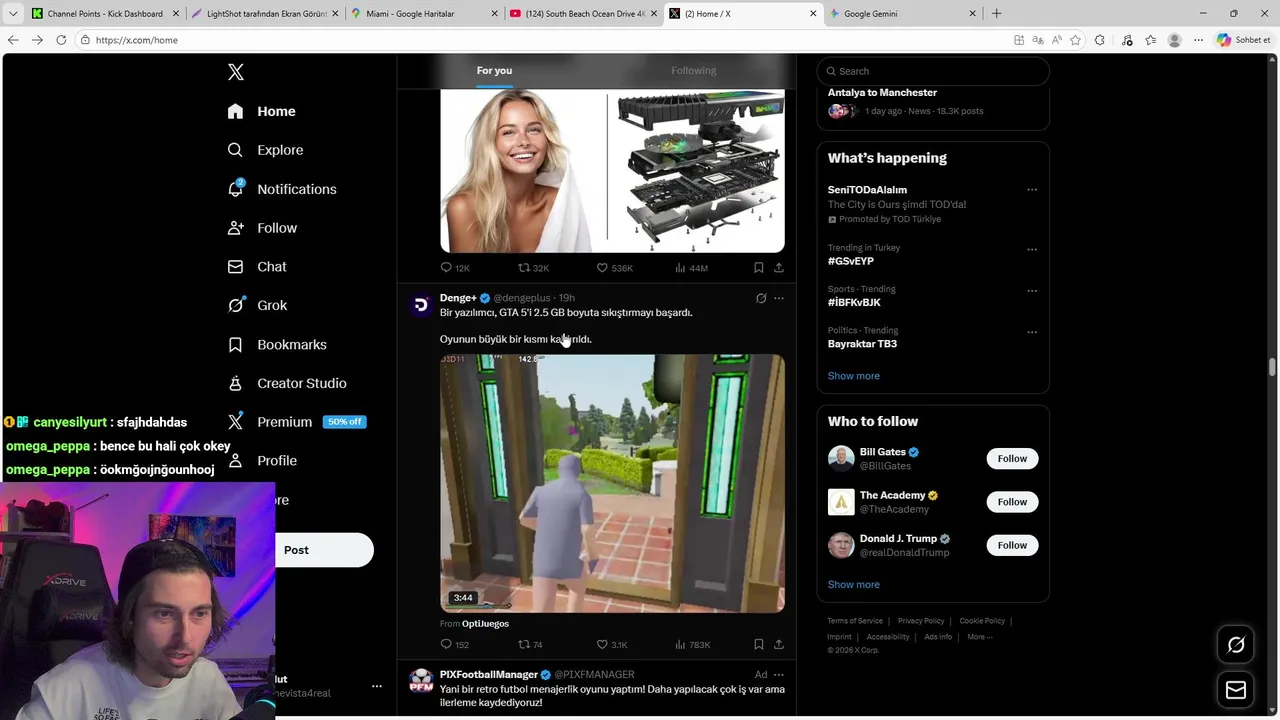1280x720 pixels.
Task: Click the Grok explain icon on Denge+ post
Action: (761, 298)
